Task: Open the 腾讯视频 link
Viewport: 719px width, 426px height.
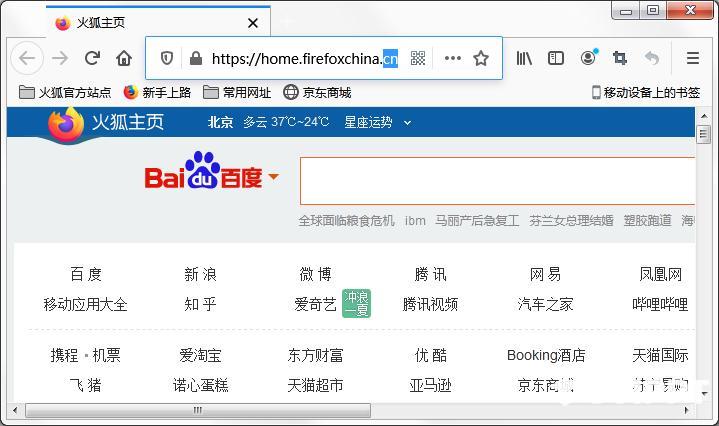Action: [430, 304]
